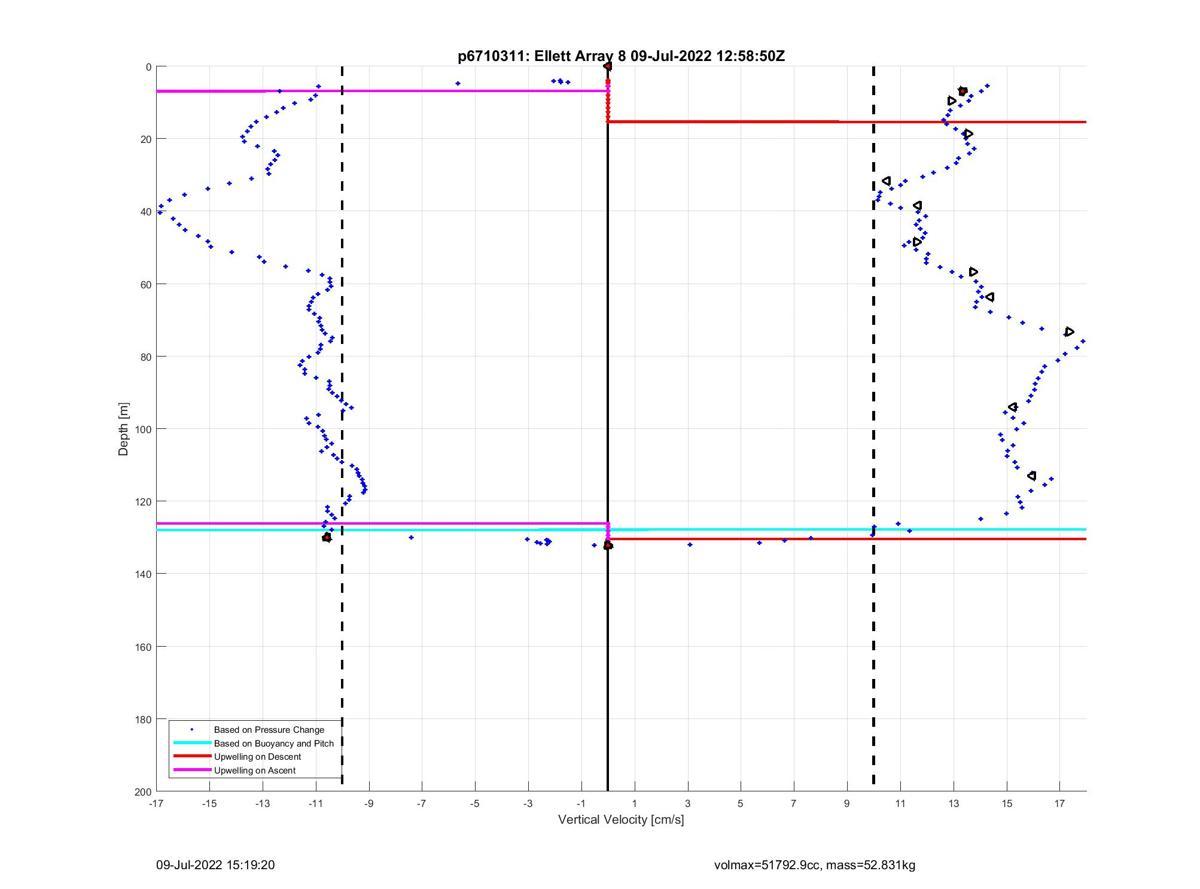This screenshot has height=889, width=1200.
Task: Click the x-axis tick label '7'
Action: click(x=794, y=803)
